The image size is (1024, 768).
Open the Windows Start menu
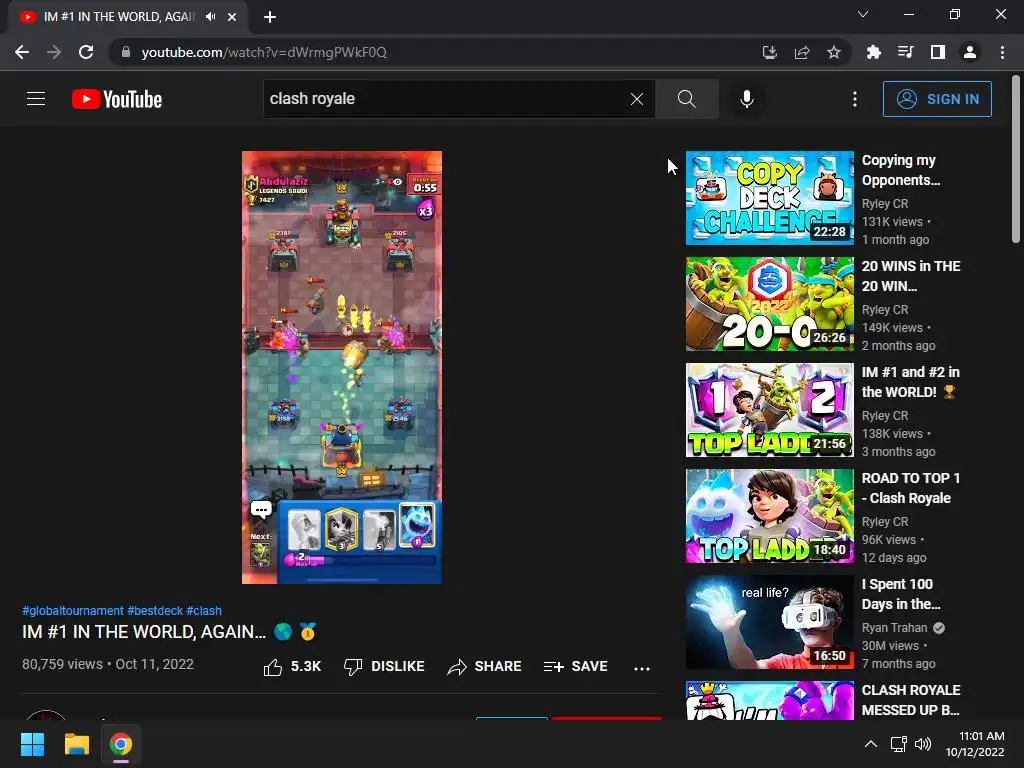(32, 744)
